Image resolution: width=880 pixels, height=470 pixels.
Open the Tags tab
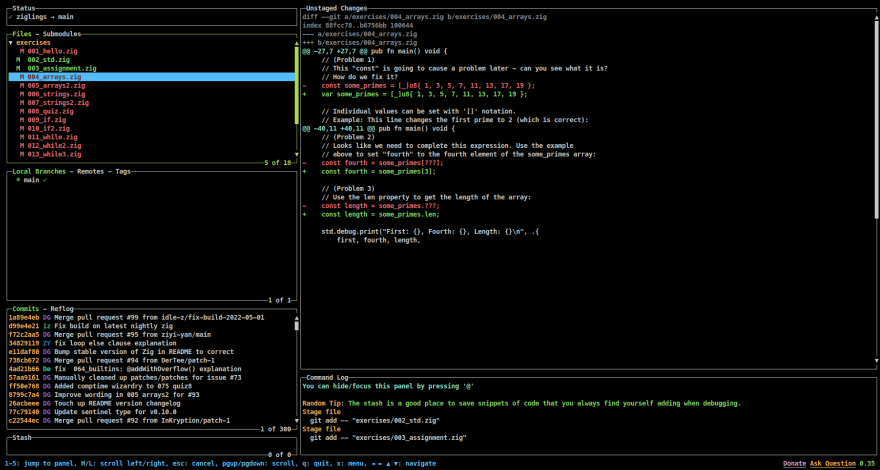[x=123, y=171]
